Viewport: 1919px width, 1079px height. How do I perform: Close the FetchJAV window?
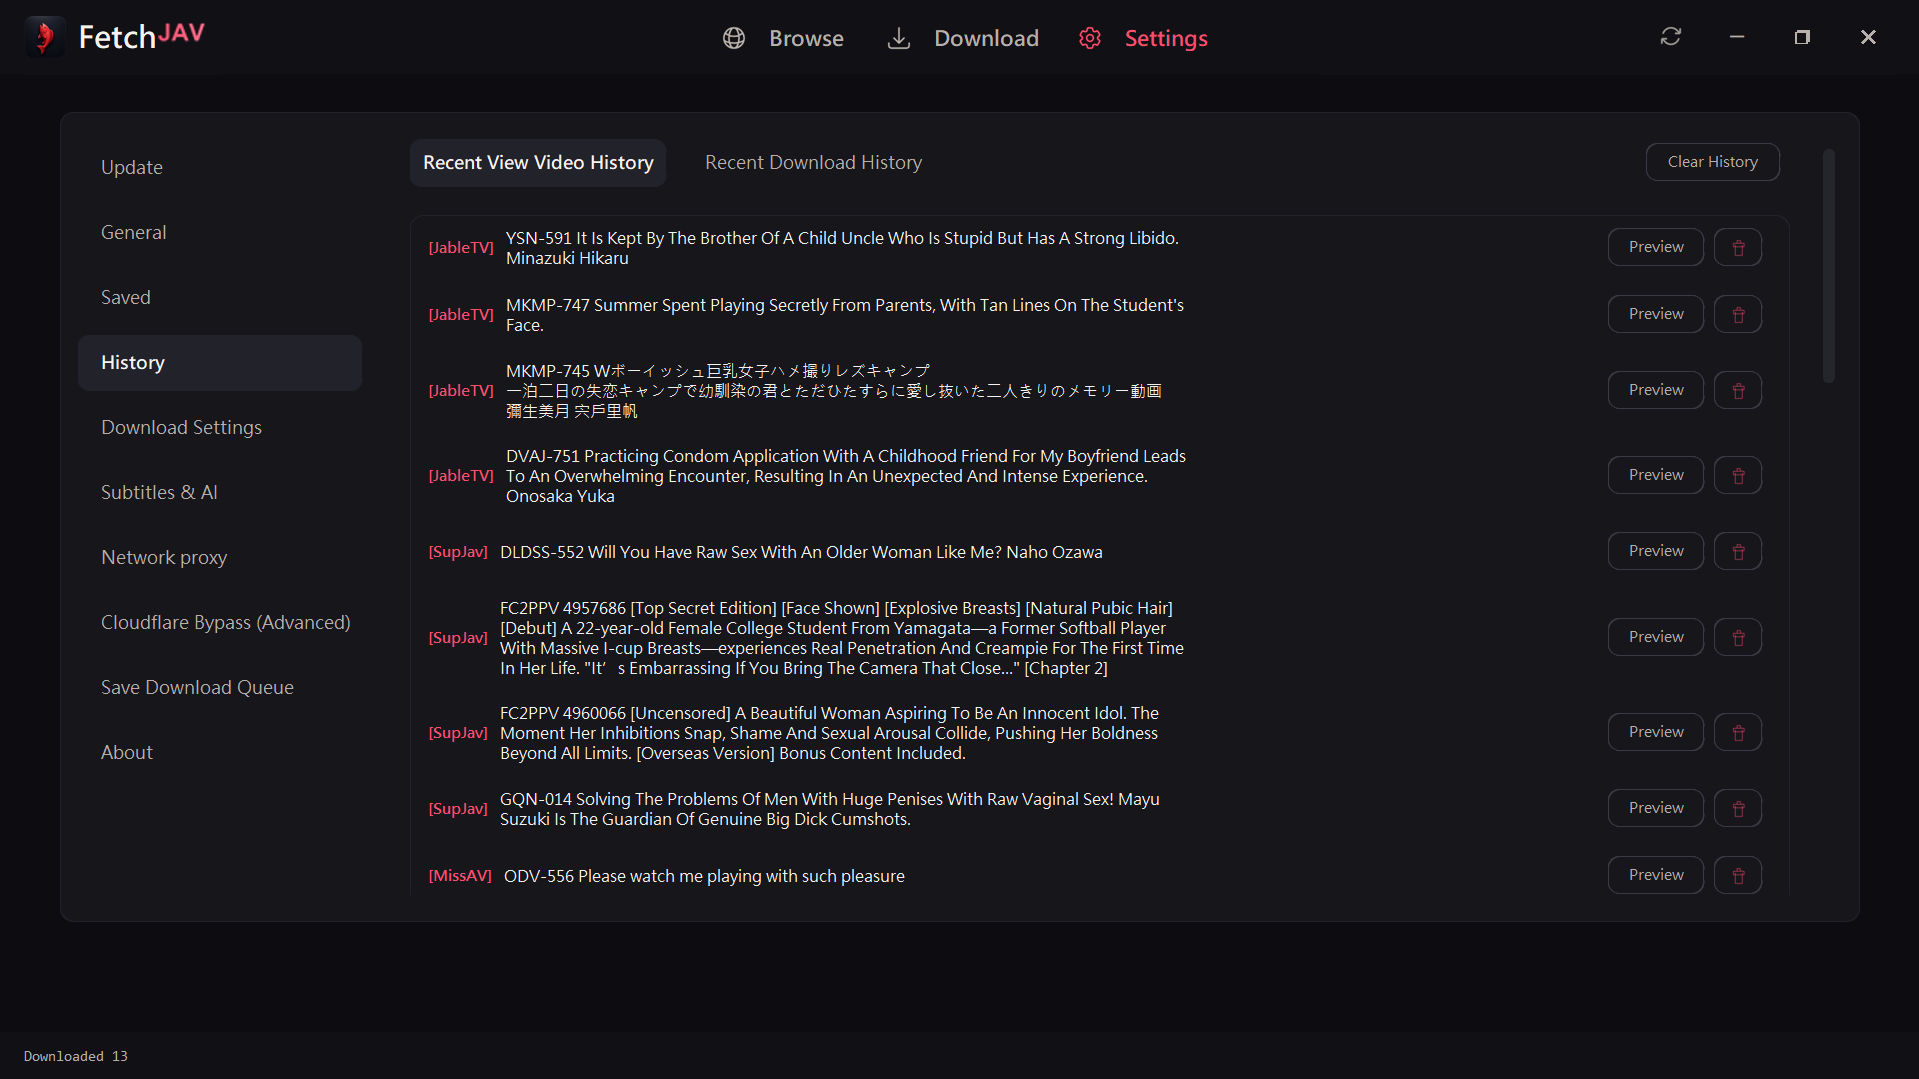pos(1868,37)
